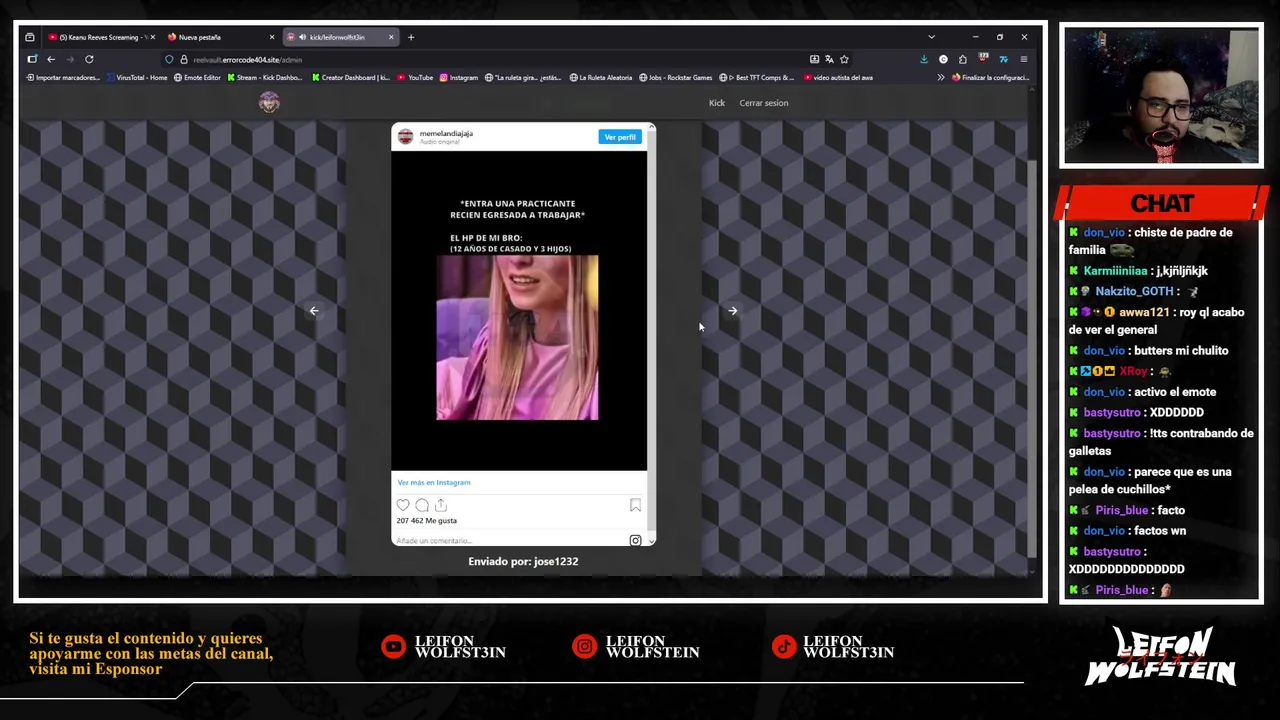Click the Añade un comentario field
Image resolution: width=1280 pixels, height=720 pixels.
point(510,540)
